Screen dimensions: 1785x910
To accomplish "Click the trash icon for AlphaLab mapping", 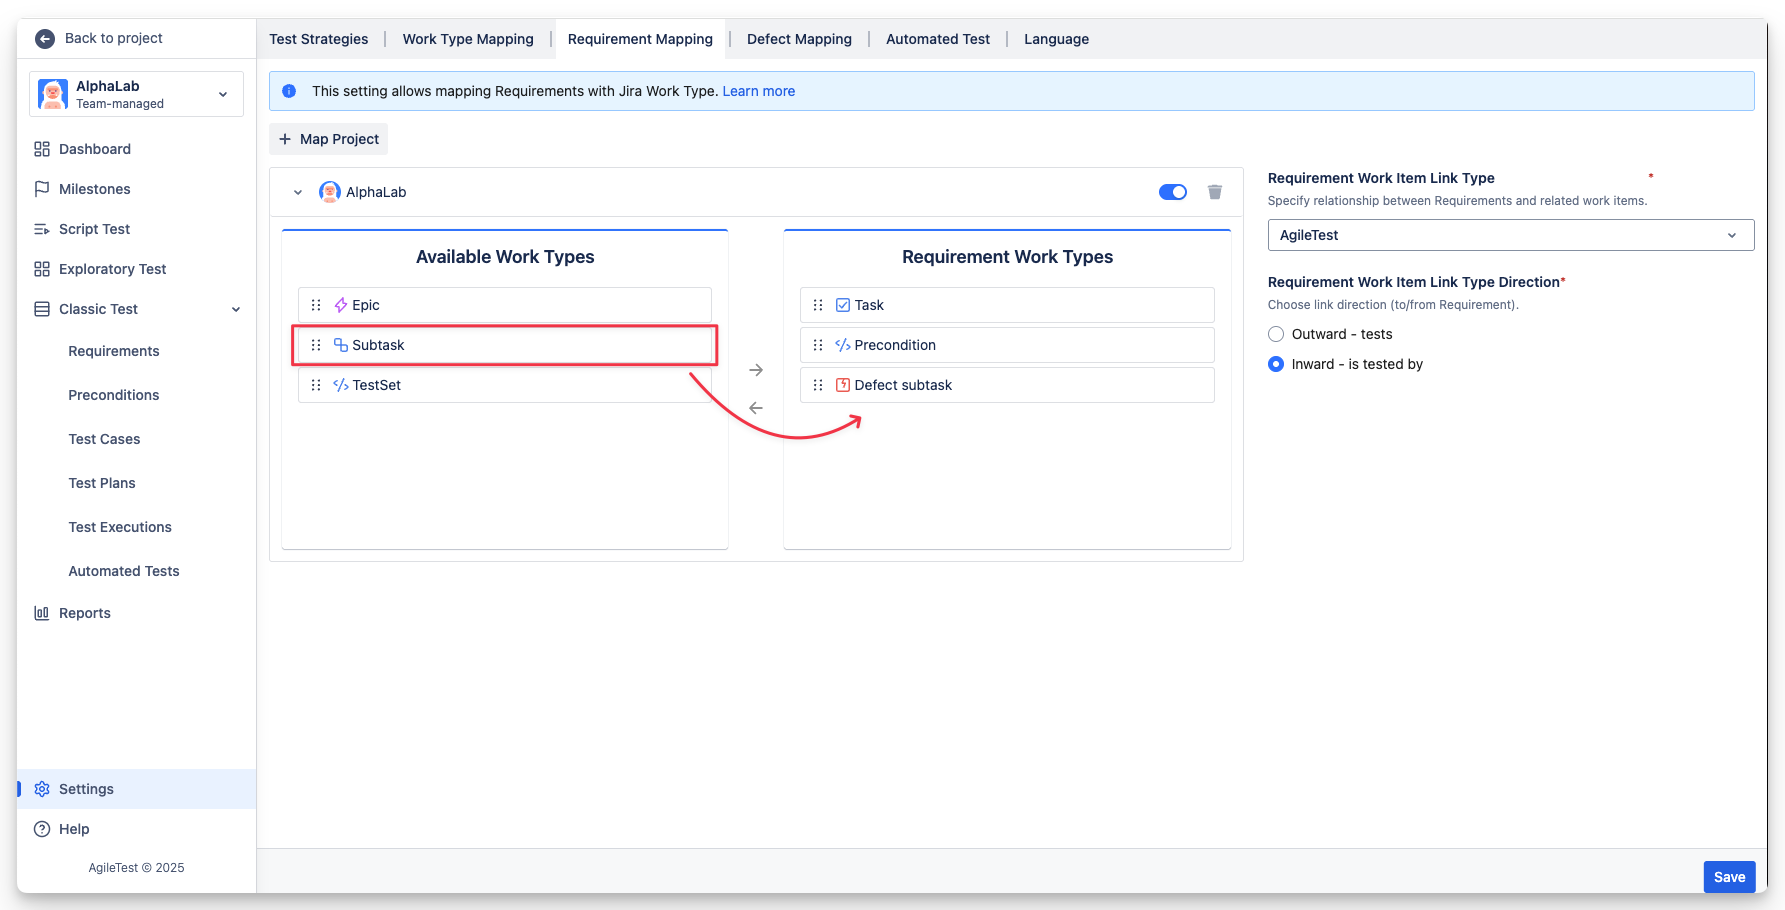I will [1214, 192].
